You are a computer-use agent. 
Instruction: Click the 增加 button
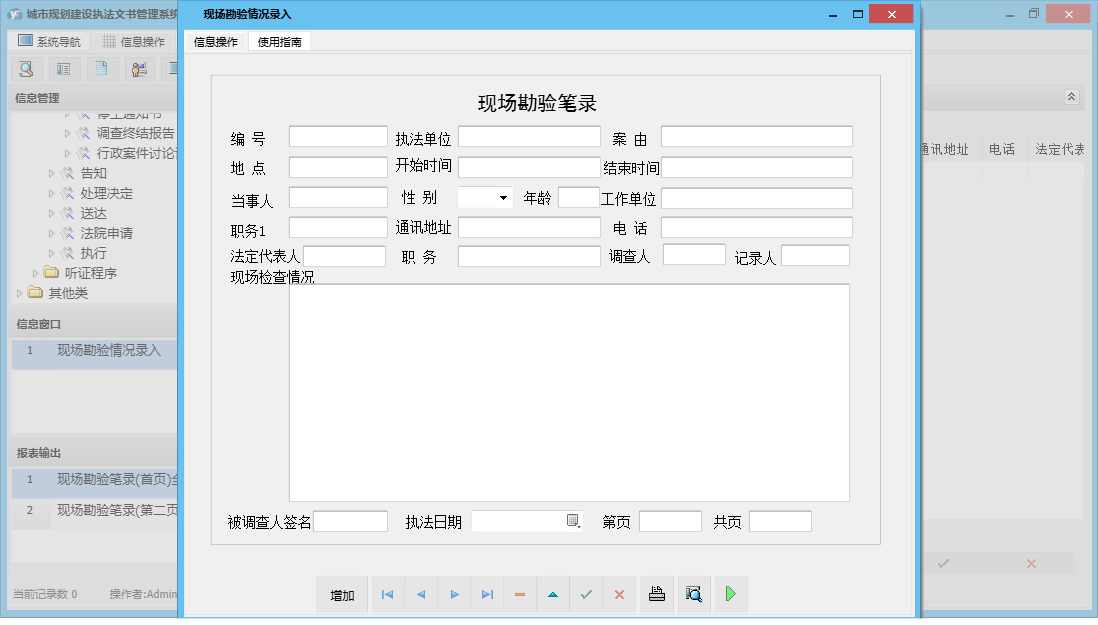click(x=341, y=594)
